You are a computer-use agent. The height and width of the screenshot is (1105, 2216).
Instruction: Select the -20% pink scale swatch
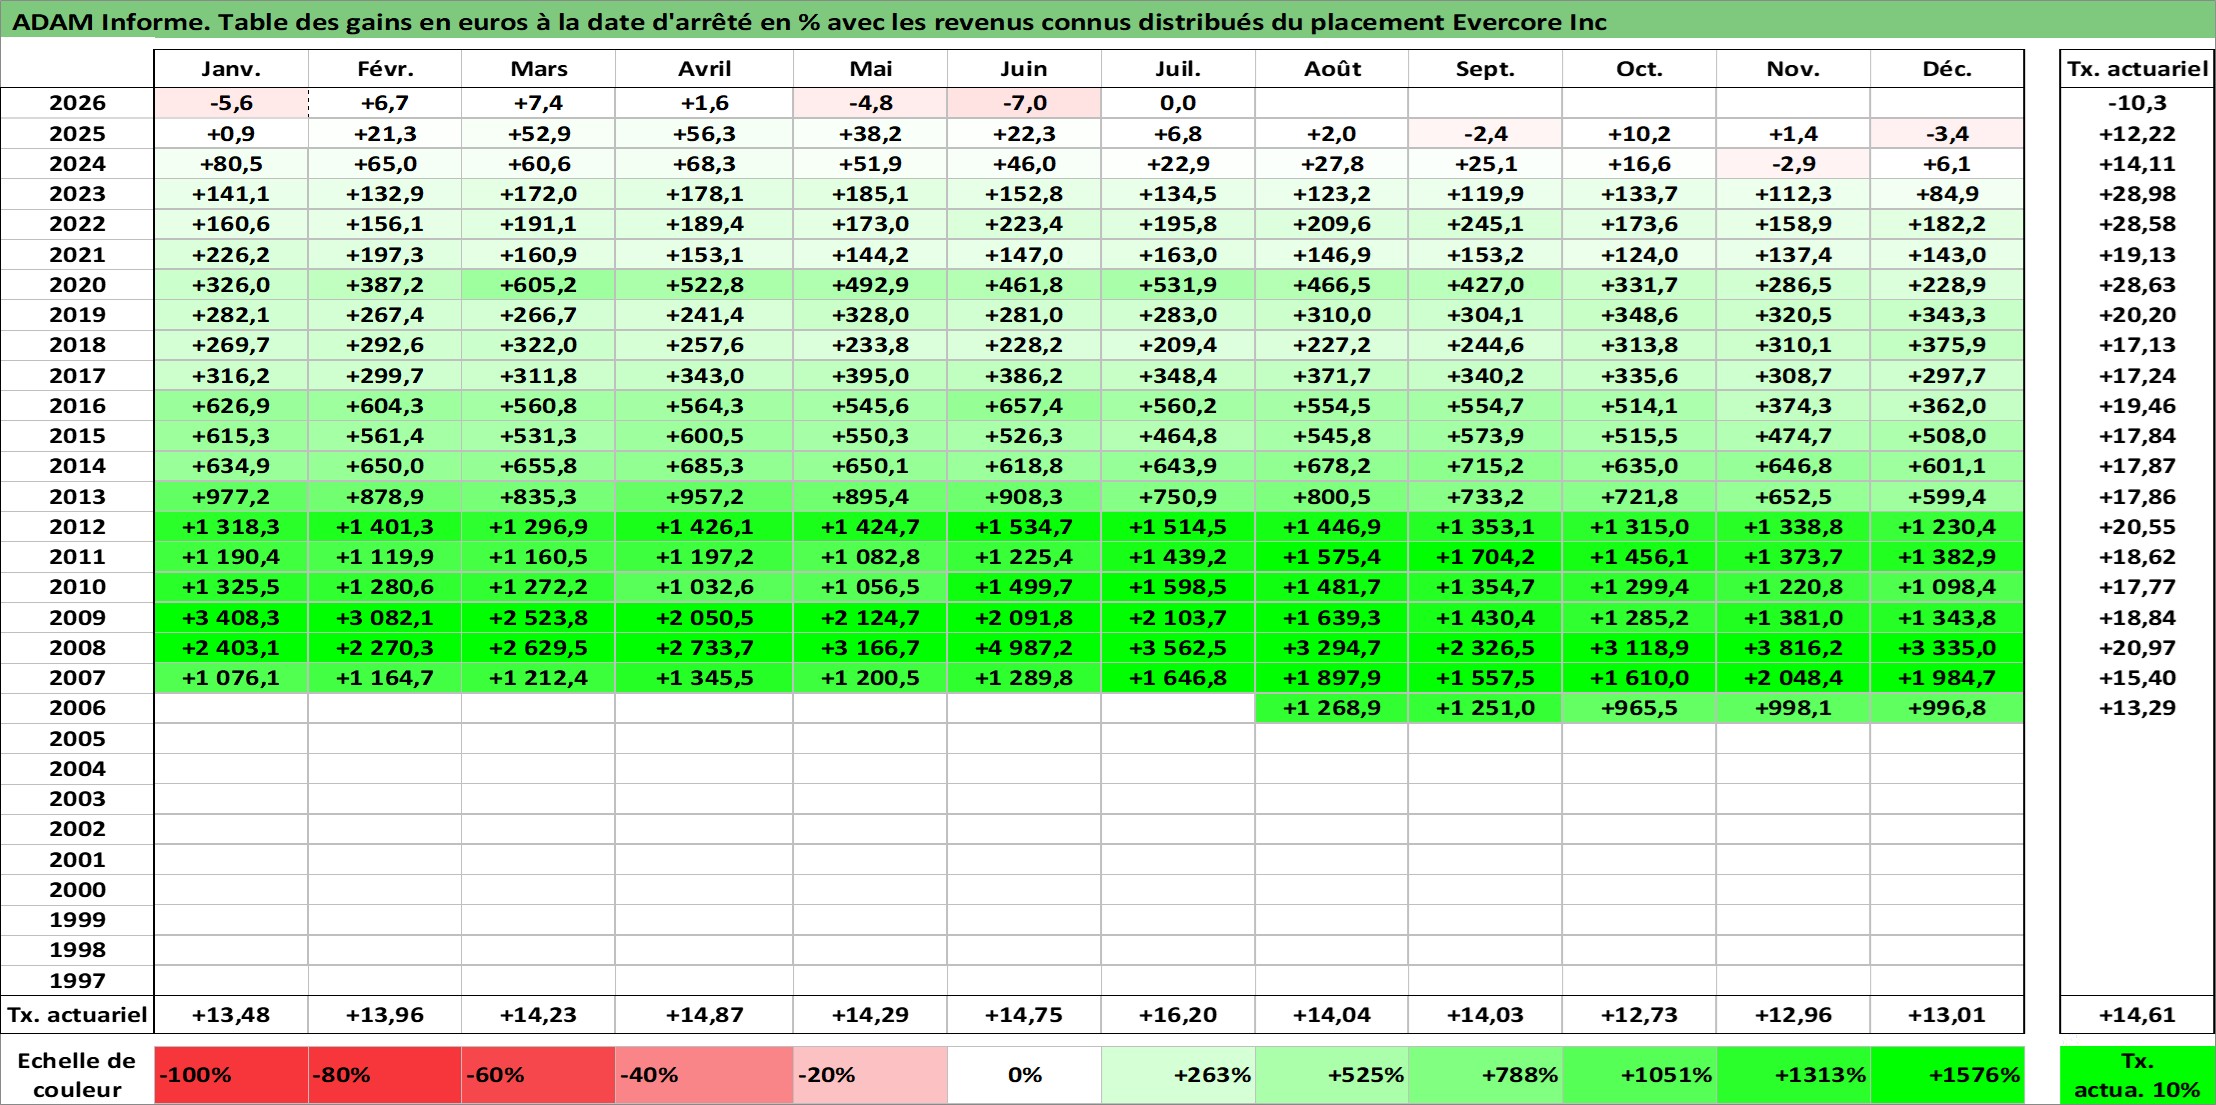pyautogui.click(x=870, y=1075)
